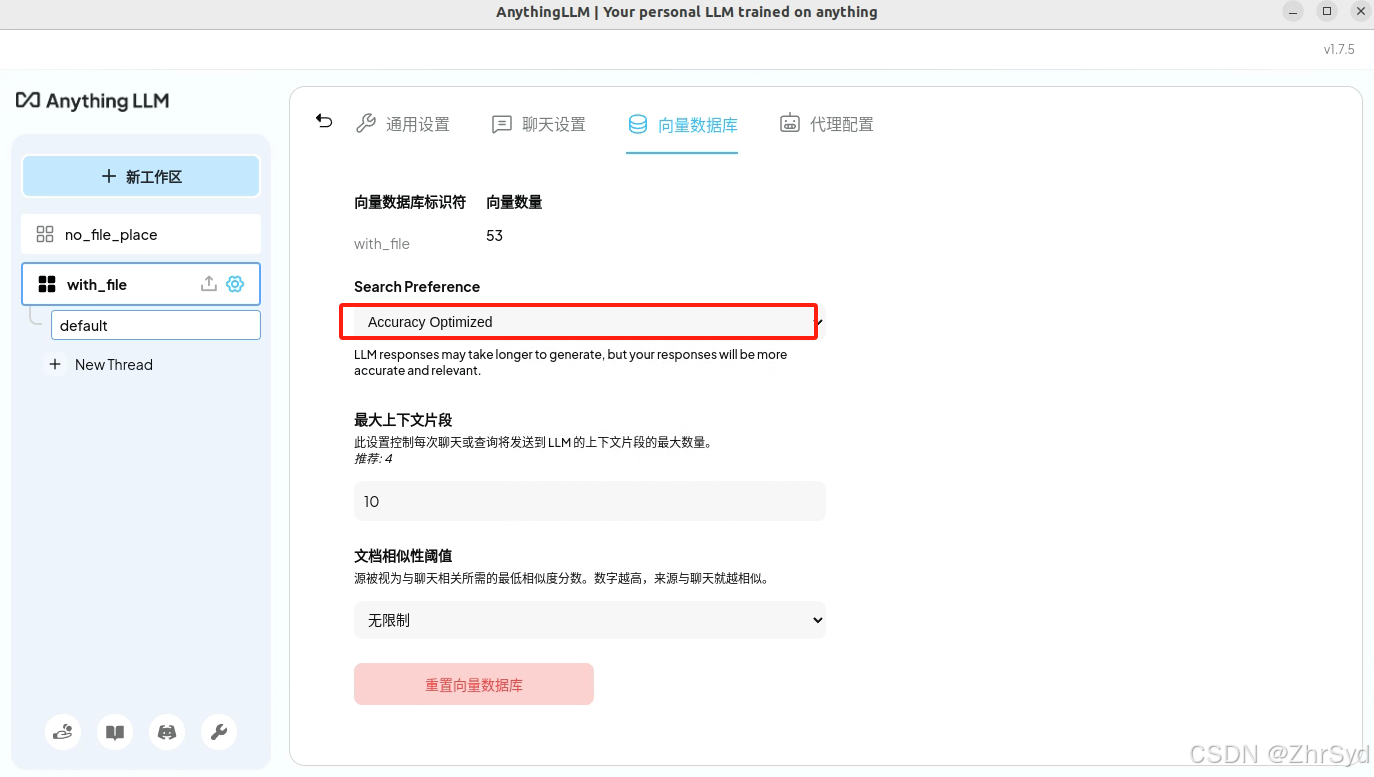Open the default thread
Screen dimensions: 1374x777
[x=156, y=325]
